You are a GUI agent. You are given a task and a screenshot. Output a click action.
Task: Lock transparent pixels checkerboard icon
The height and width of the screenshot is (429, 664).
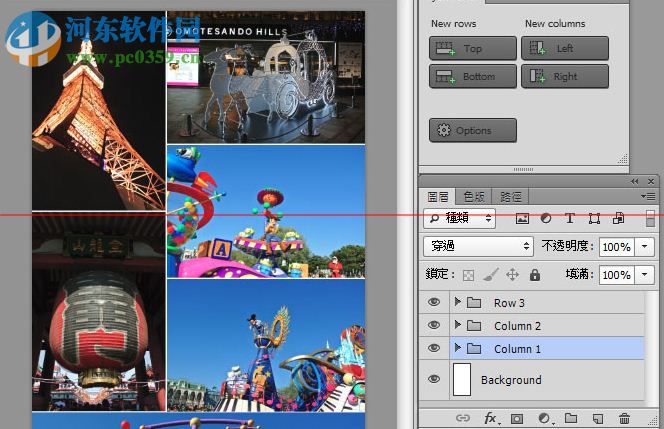[x=468, y=275]
